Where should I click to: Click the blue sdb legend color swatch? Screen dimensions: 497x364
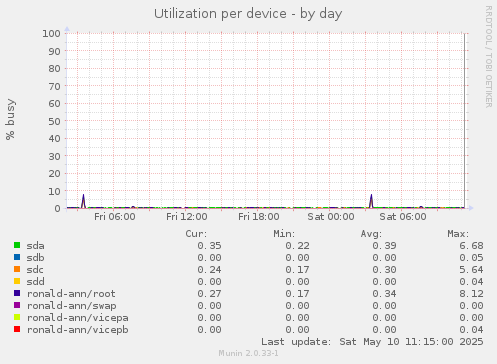click(17, 257)
